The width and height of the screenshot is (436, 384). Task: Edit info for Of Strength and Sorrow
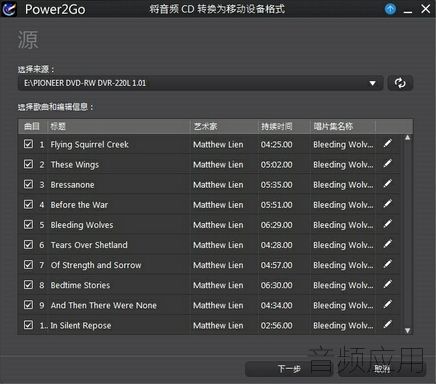click(x=387, y=264)
